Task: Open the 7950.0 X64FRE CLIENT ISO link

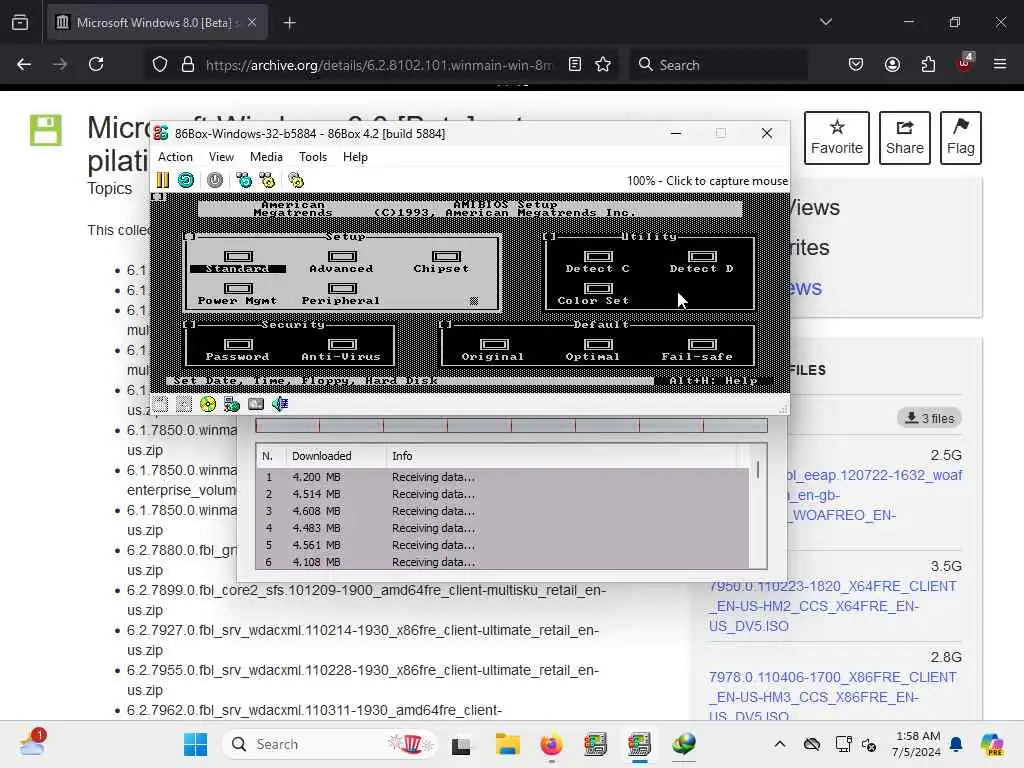Action: [x=832, y=605]
